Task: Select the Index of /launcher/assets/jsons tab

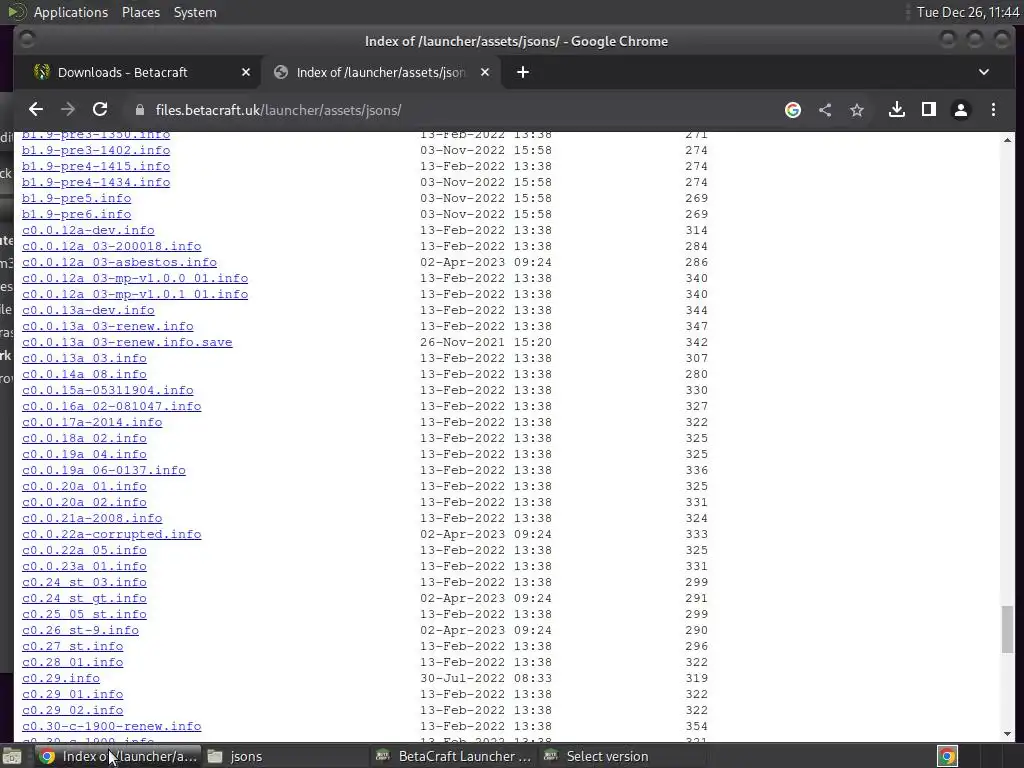Action: [x=381, y=72]
